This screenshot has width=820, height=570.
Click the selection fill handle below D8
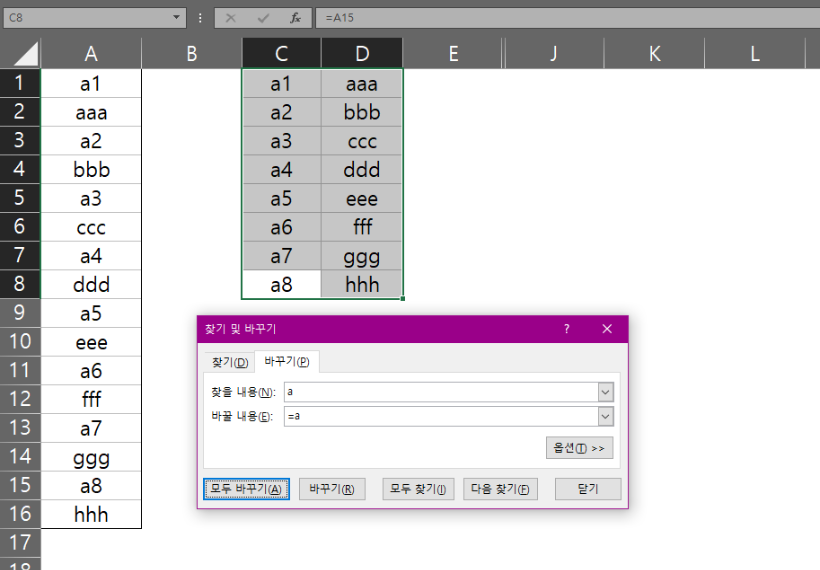(403, 299)
